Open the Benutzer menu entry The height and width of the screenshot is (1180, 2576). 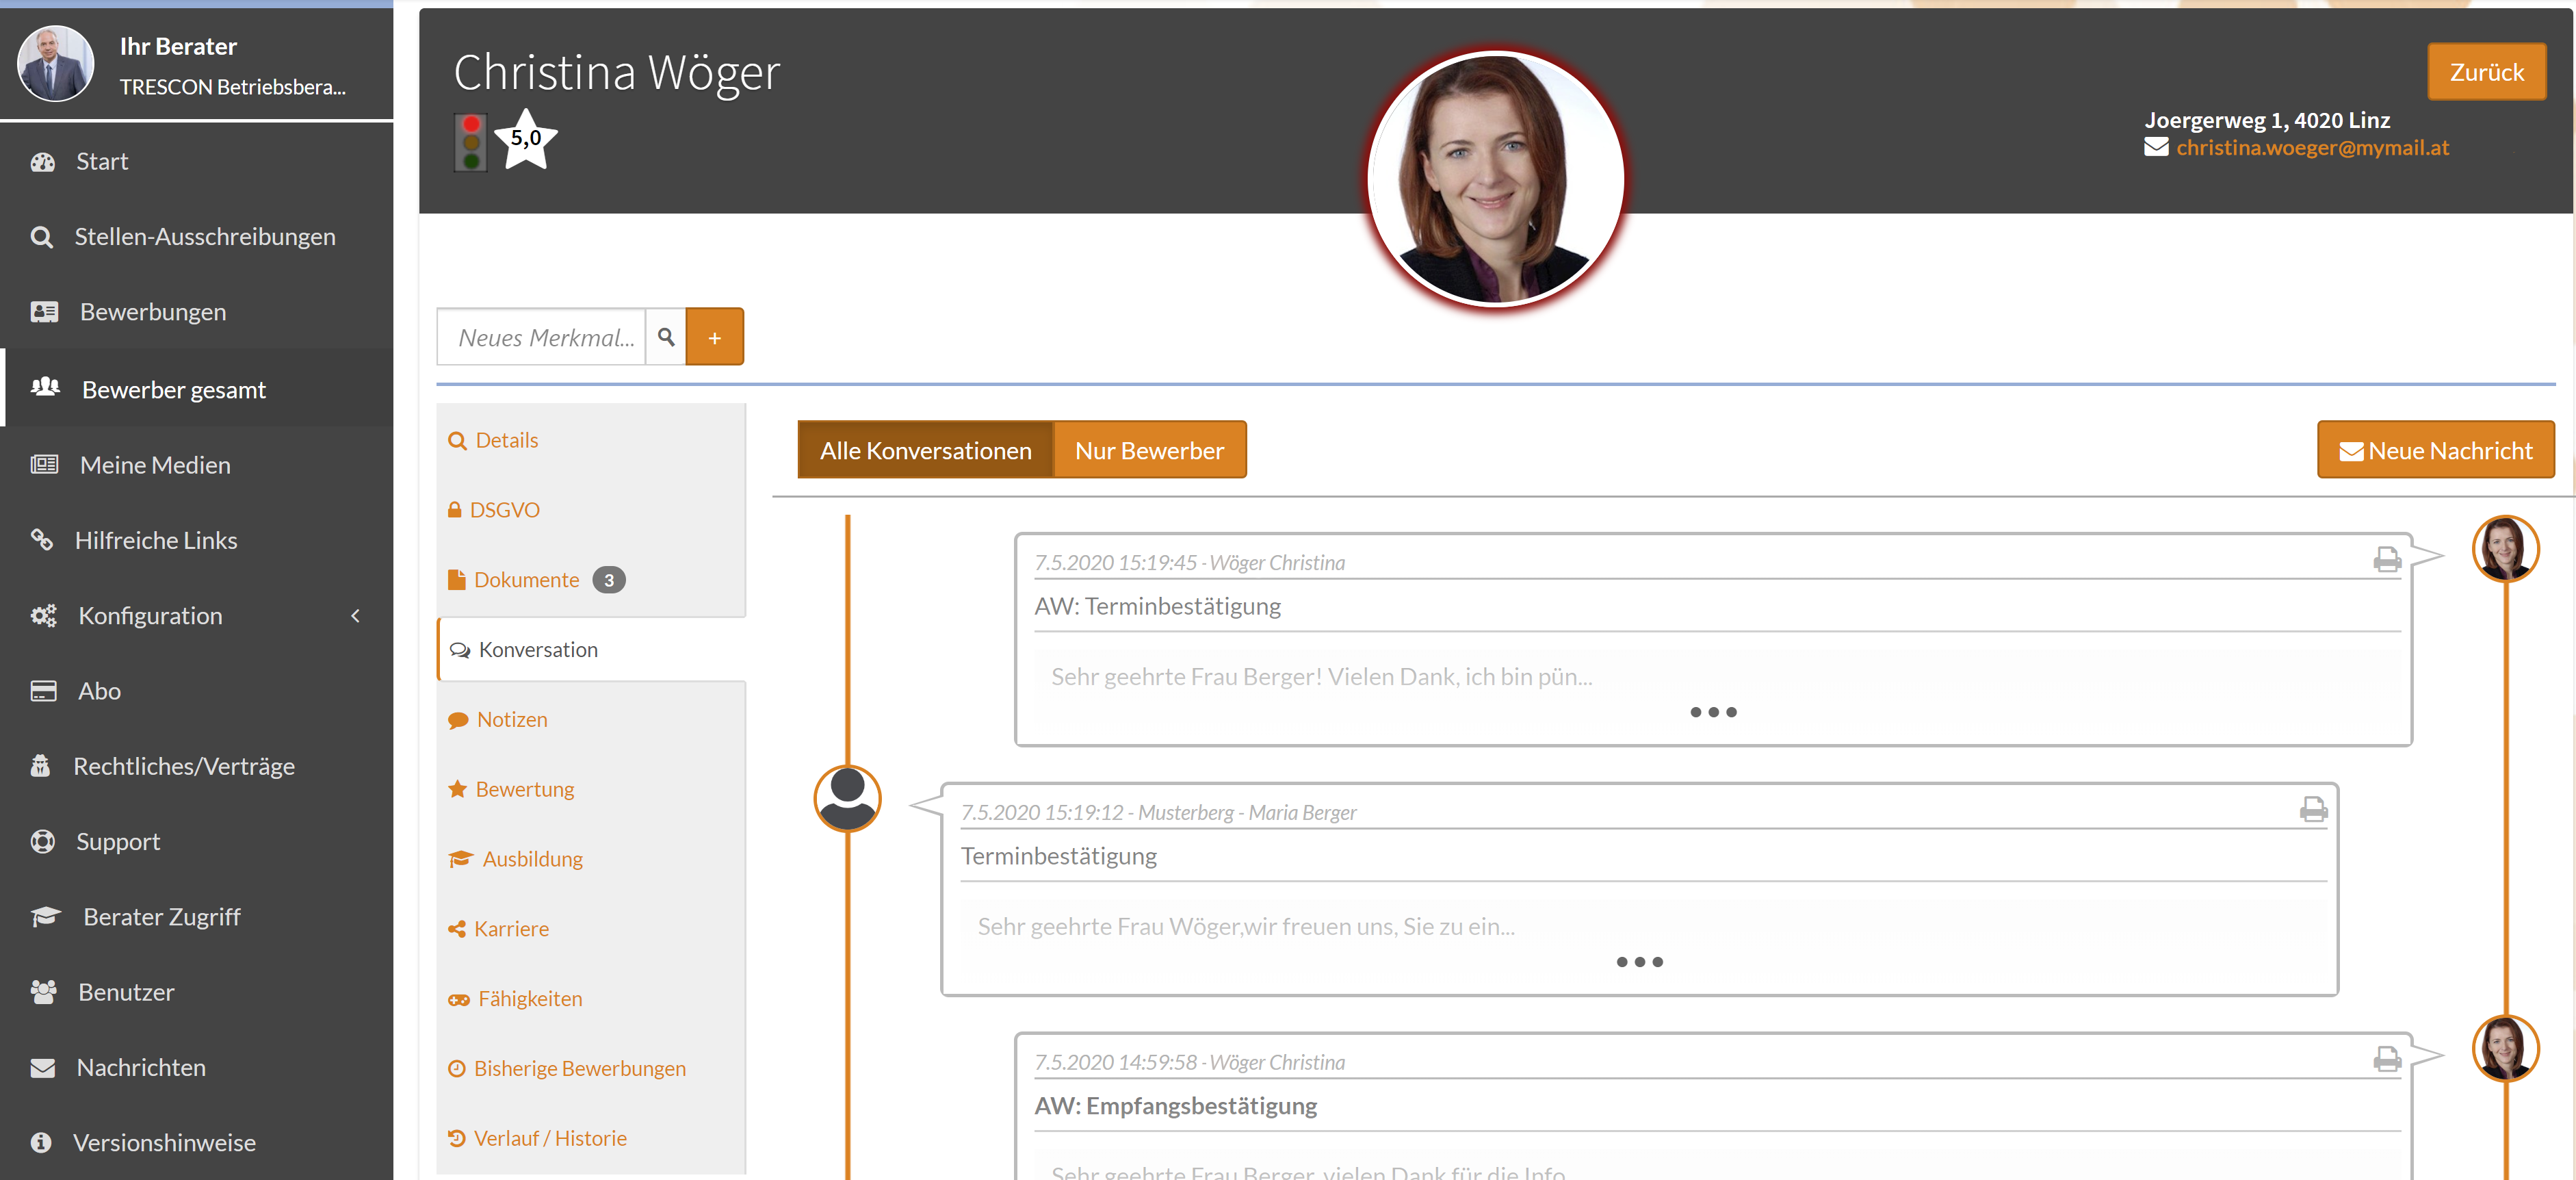[196, 992]
